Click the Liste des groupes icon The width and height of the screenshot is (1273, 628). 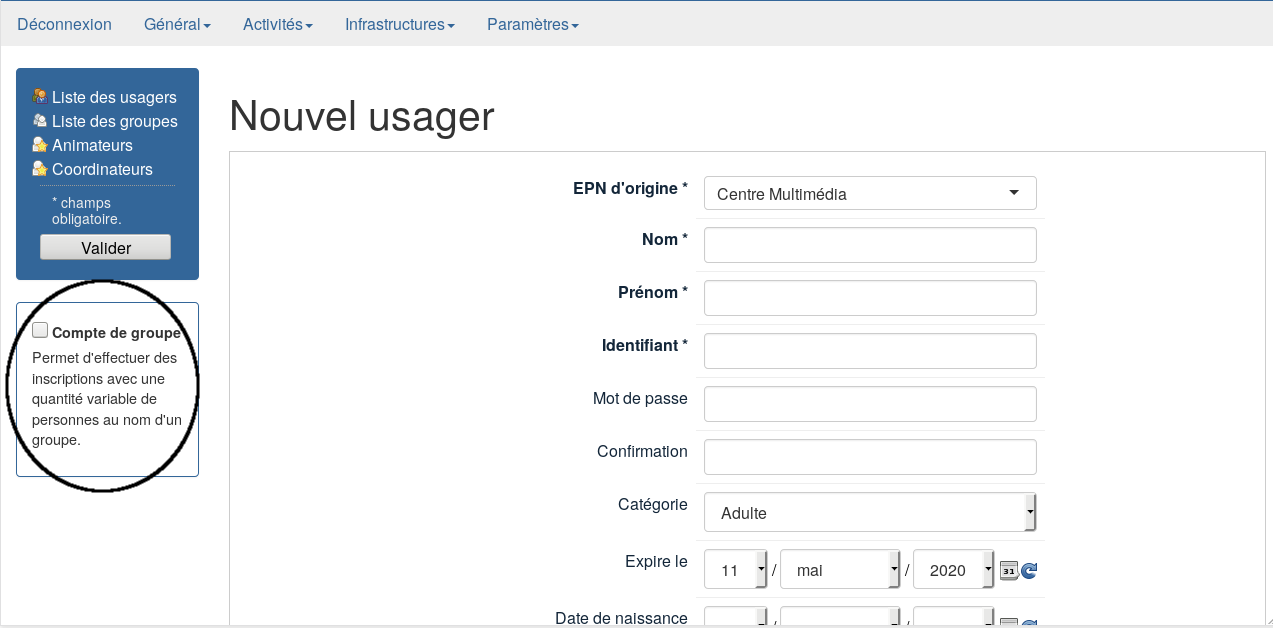pyautogui.click(x=40, y=121)
